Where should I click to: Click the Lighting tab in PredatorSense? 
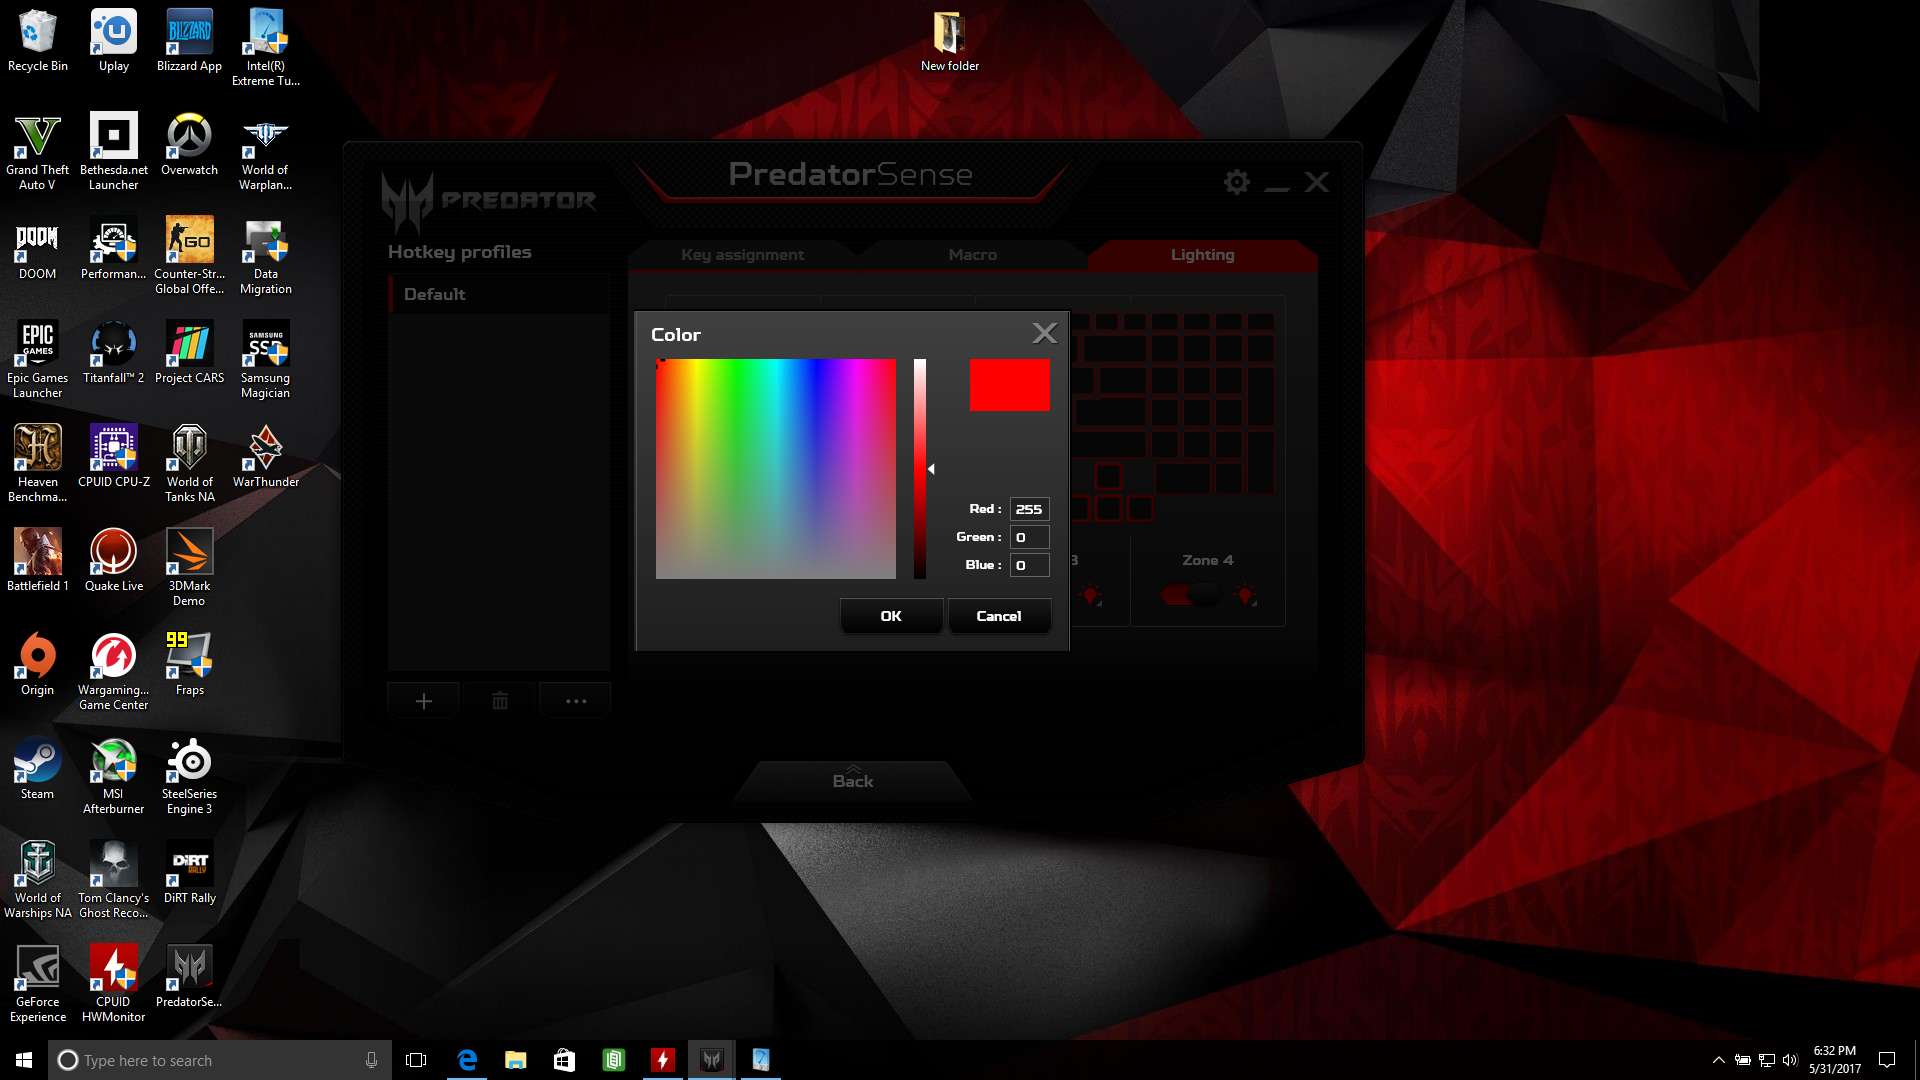click(x=1199, y=253)
